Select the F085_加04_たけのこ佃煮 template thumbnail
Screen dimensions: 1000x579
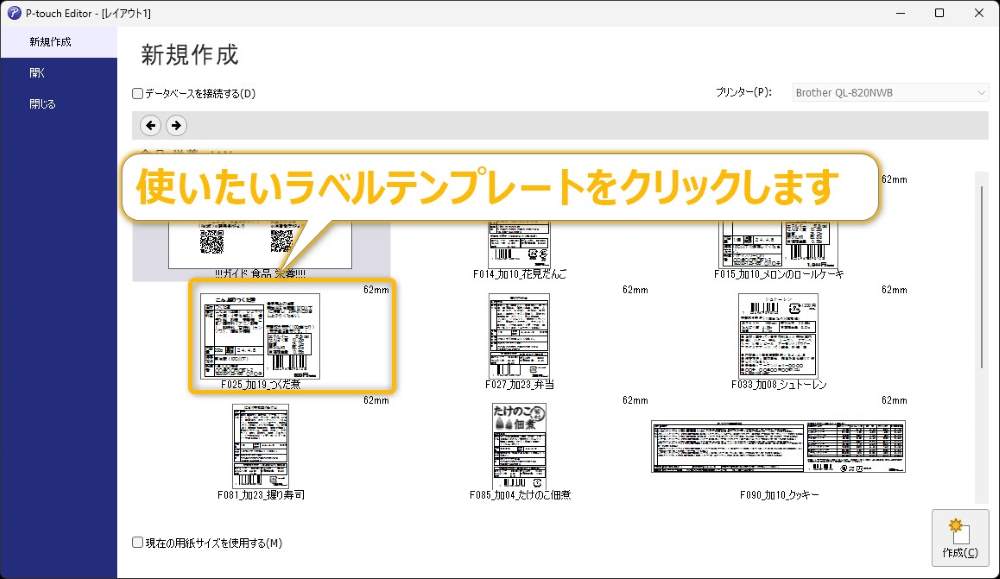[x=519, y=446]
